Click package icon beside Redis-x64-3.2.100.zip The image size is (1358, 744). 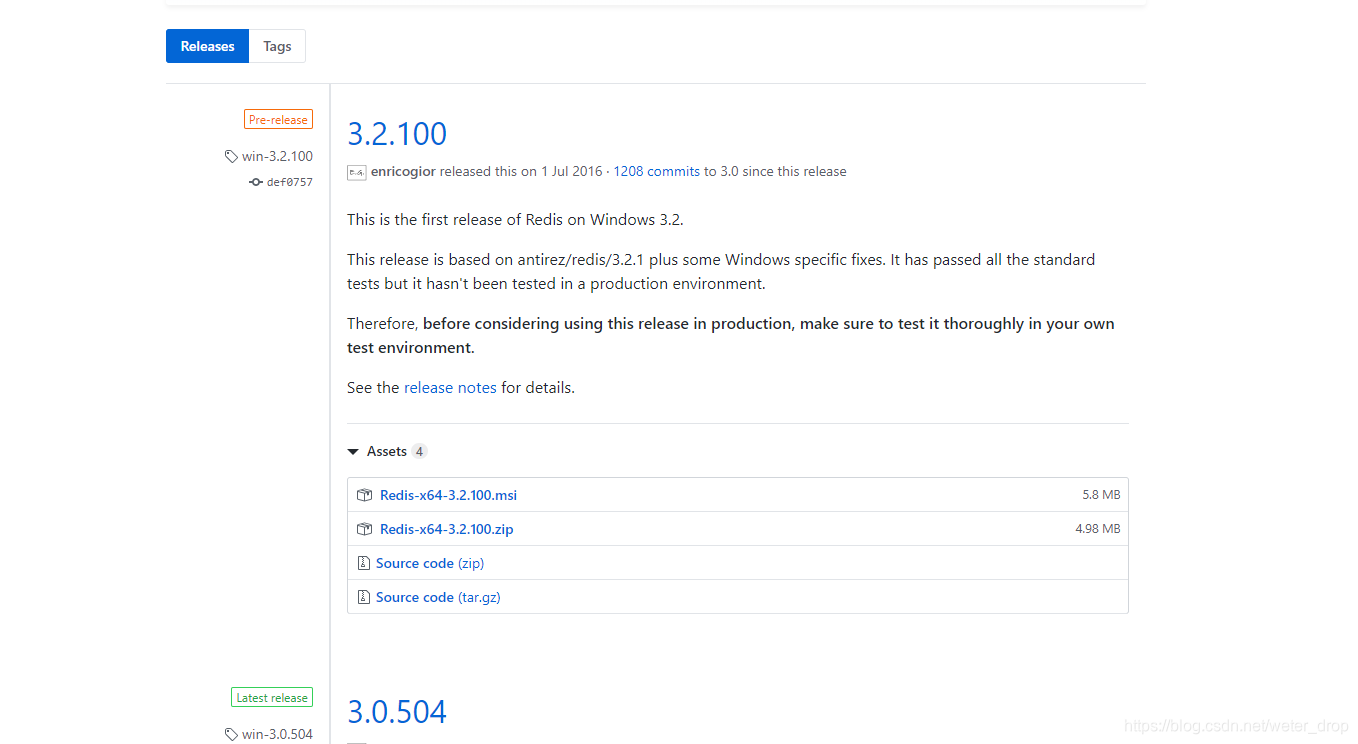coord(365,529)
